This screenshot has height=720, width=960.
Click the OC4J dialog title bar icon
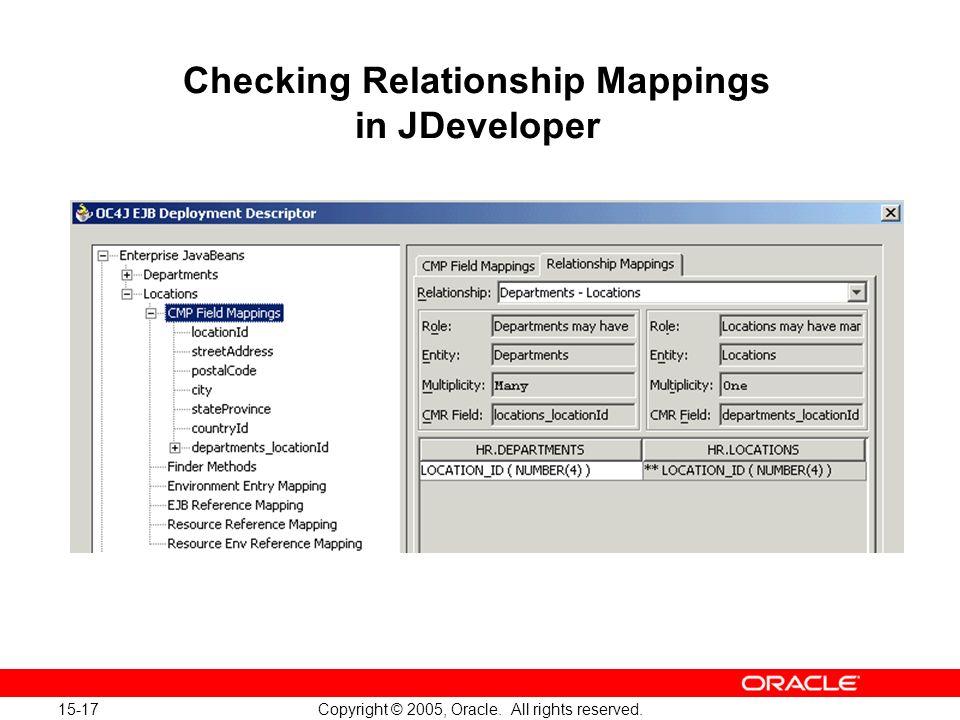pos(83,213)
